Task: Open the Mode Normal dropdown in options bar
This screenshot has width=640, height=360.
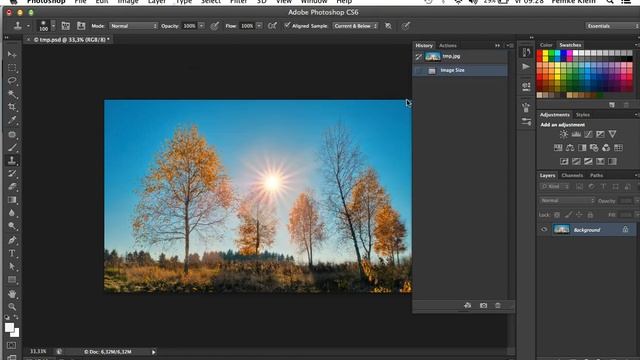Action: (x=133, y=26)
